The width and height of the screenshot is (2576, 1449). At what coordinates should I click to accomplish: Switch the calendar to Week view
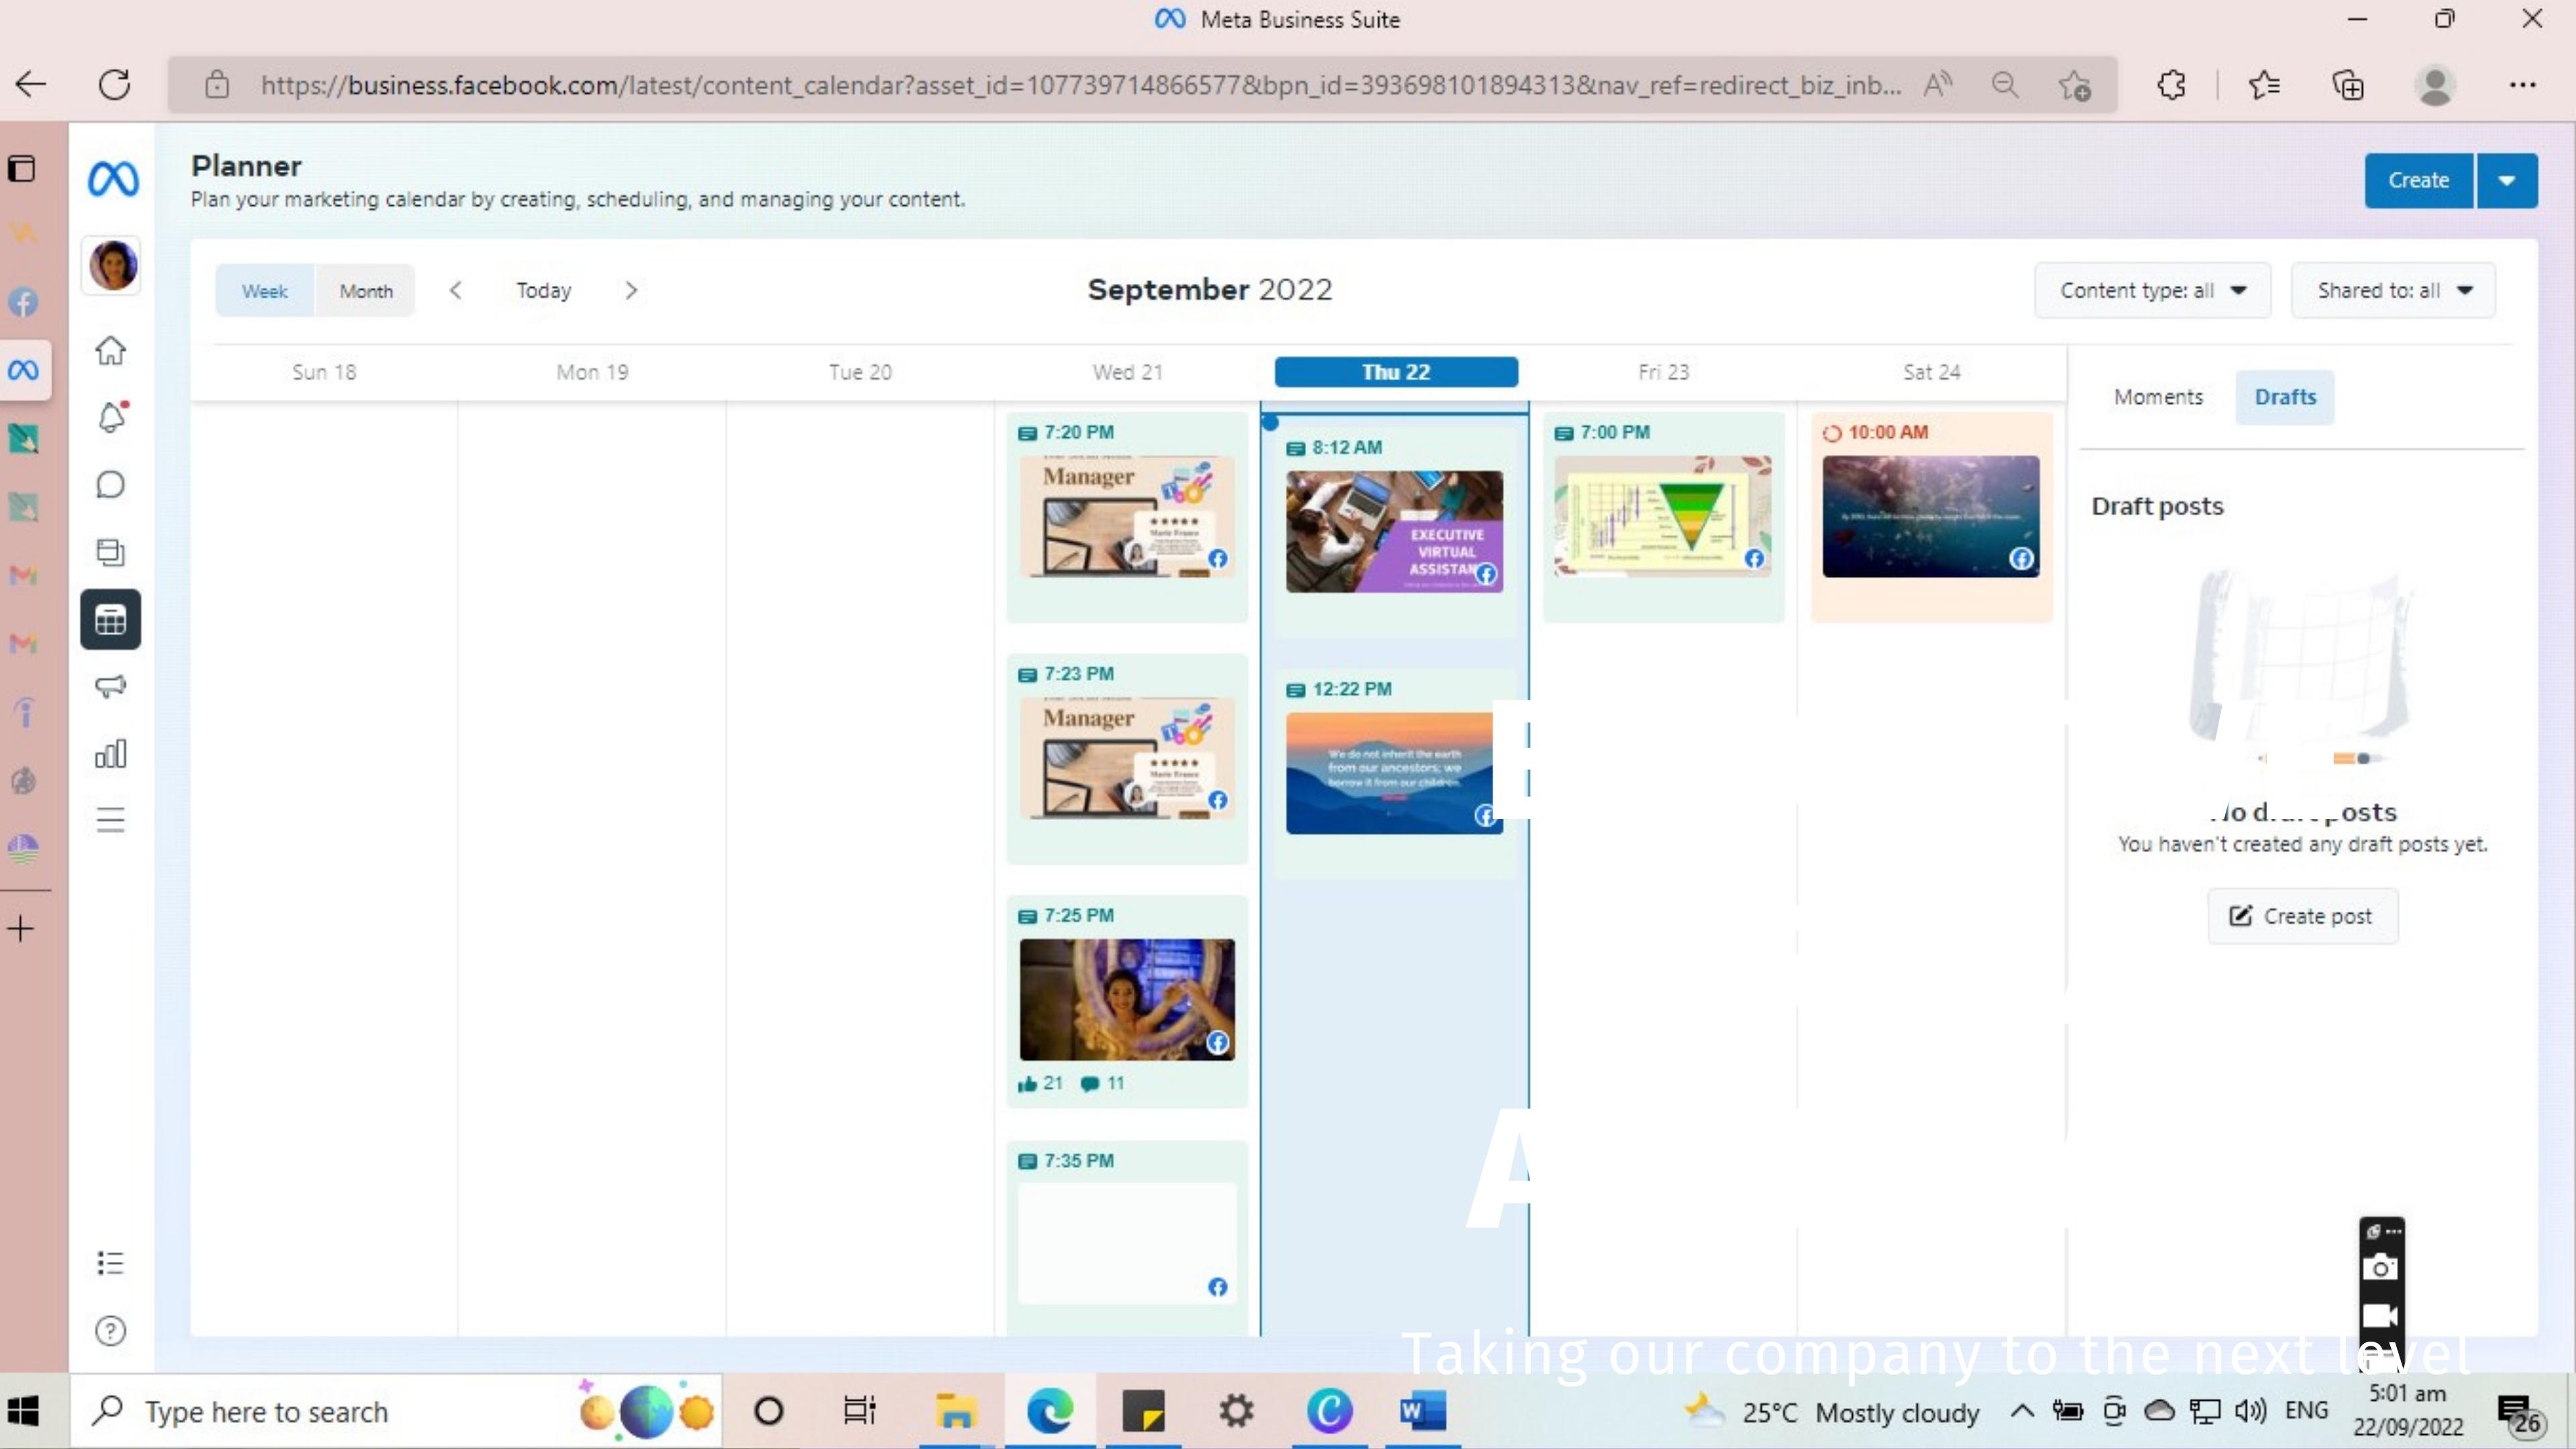tap(264, 291)
